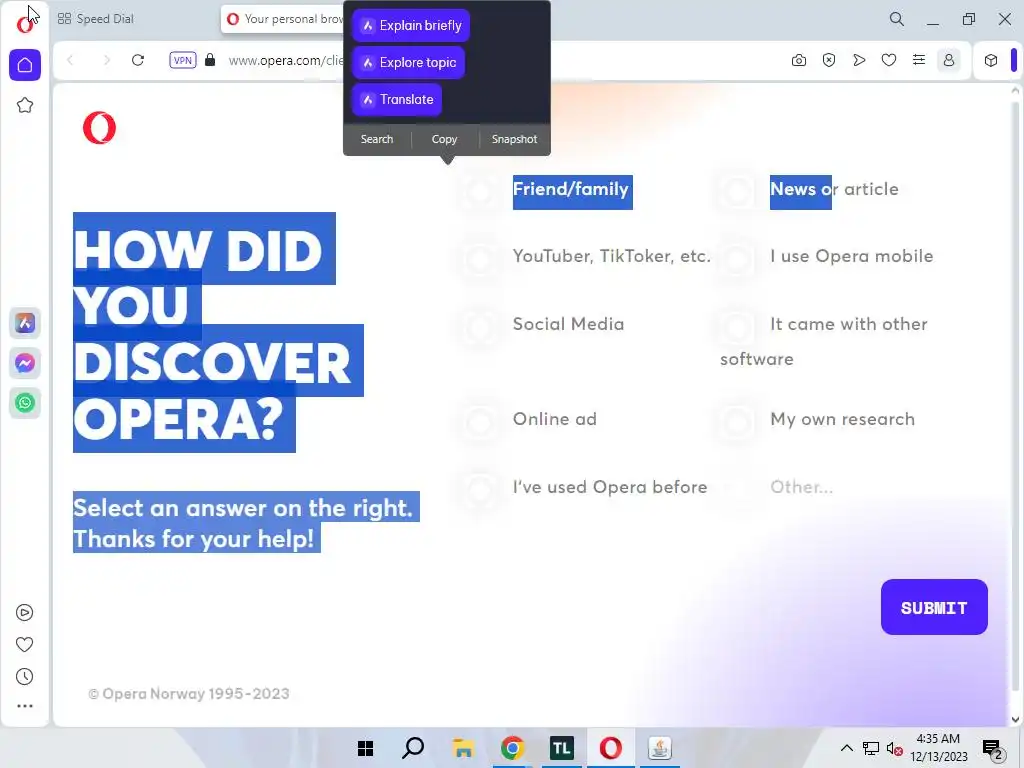Open the profile account icon

point(949,60)
